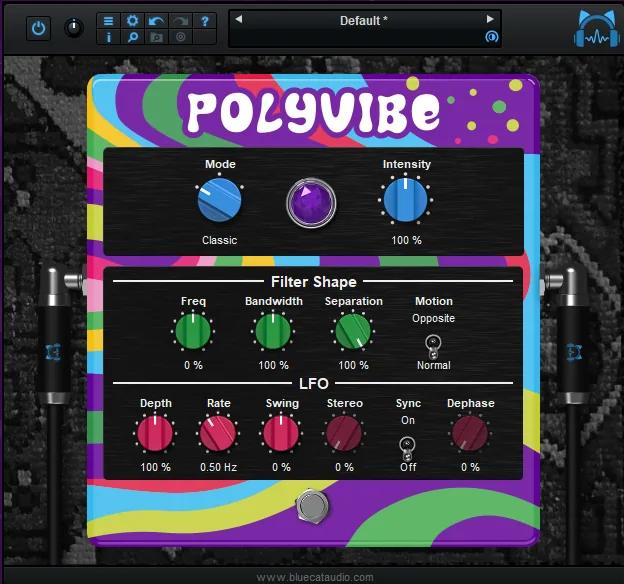Screen dimensions: 624x584
Task: Click the 'Opposite' motion label
Action: pyautogui.click(x=433, y=318)
